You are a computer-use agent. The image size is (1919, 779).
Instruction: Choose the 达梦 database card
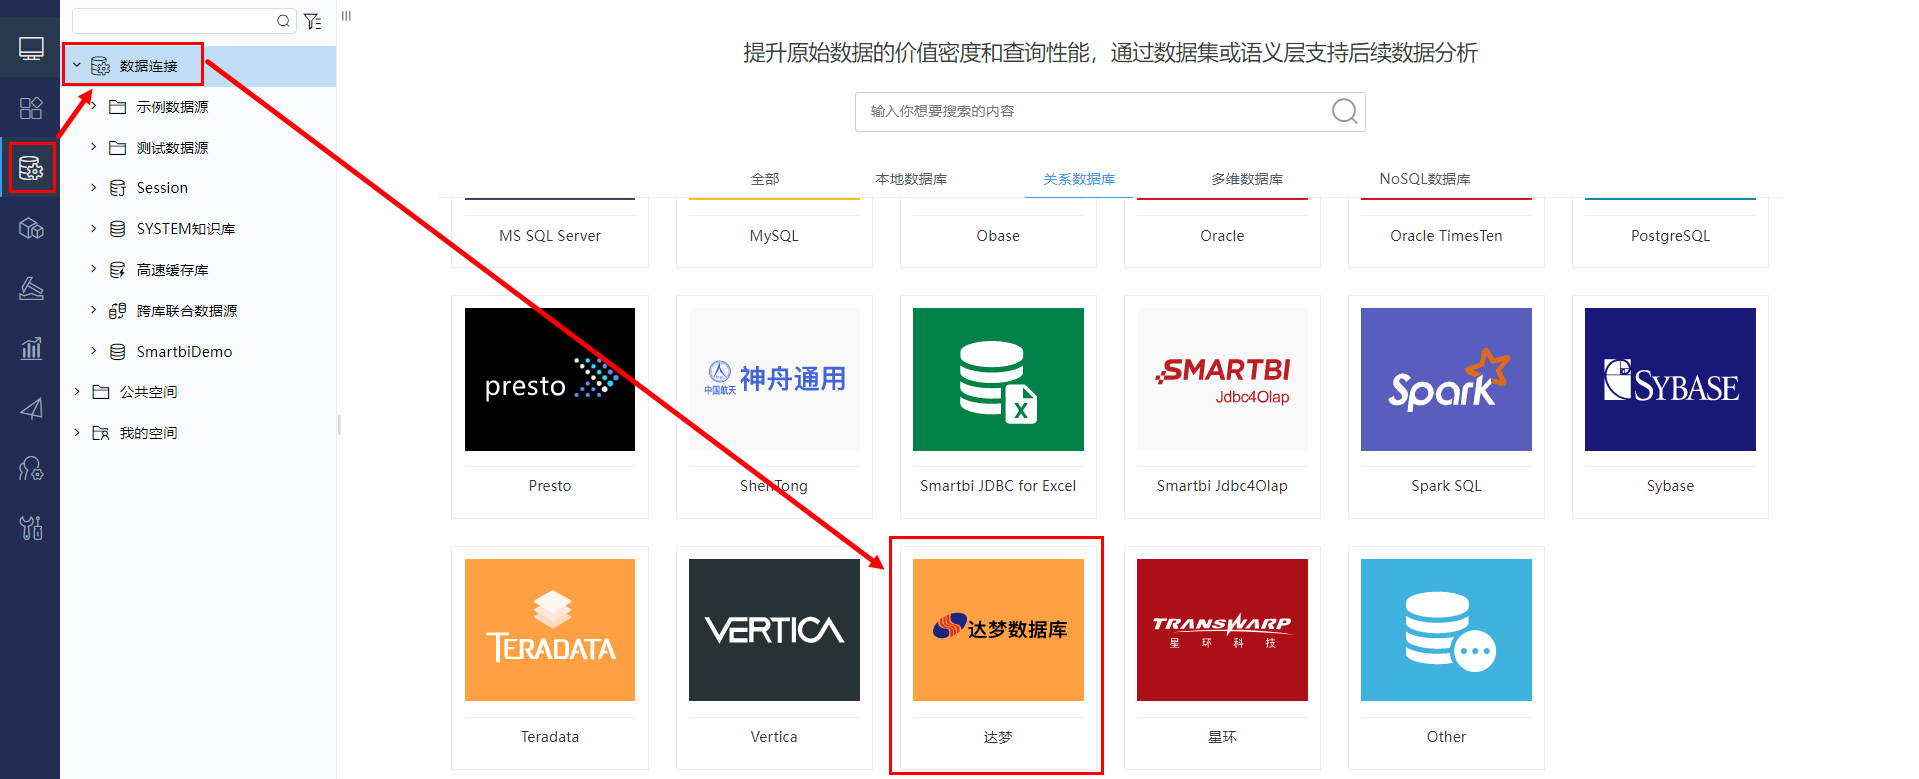(998, 658)
